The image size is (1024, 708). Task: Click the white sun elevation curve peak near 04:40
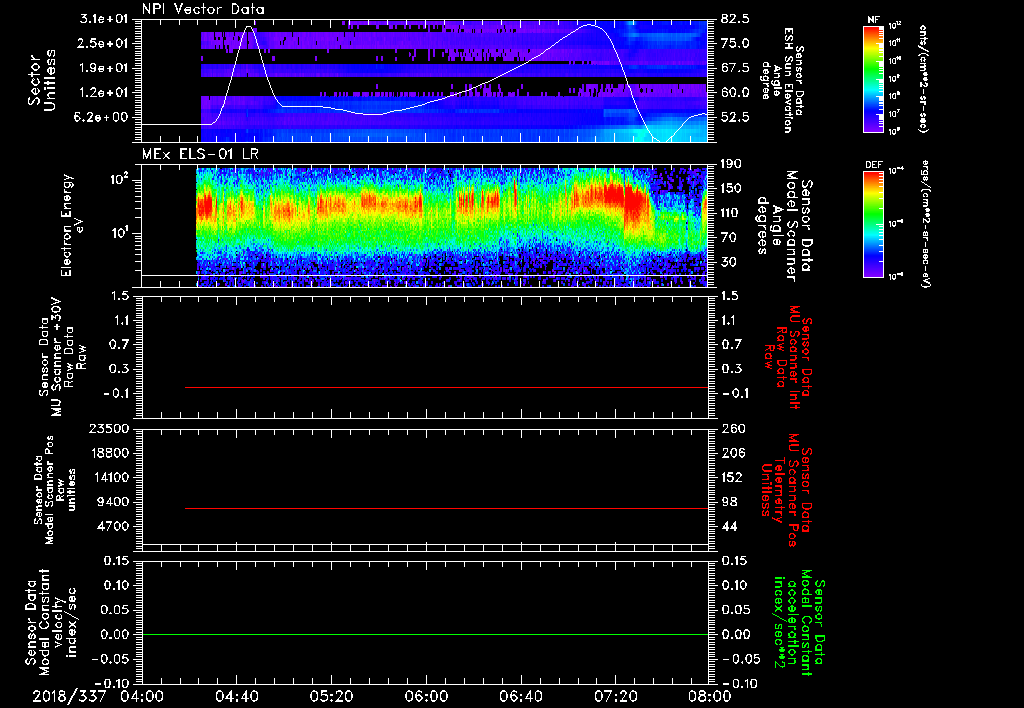[249, 27]
